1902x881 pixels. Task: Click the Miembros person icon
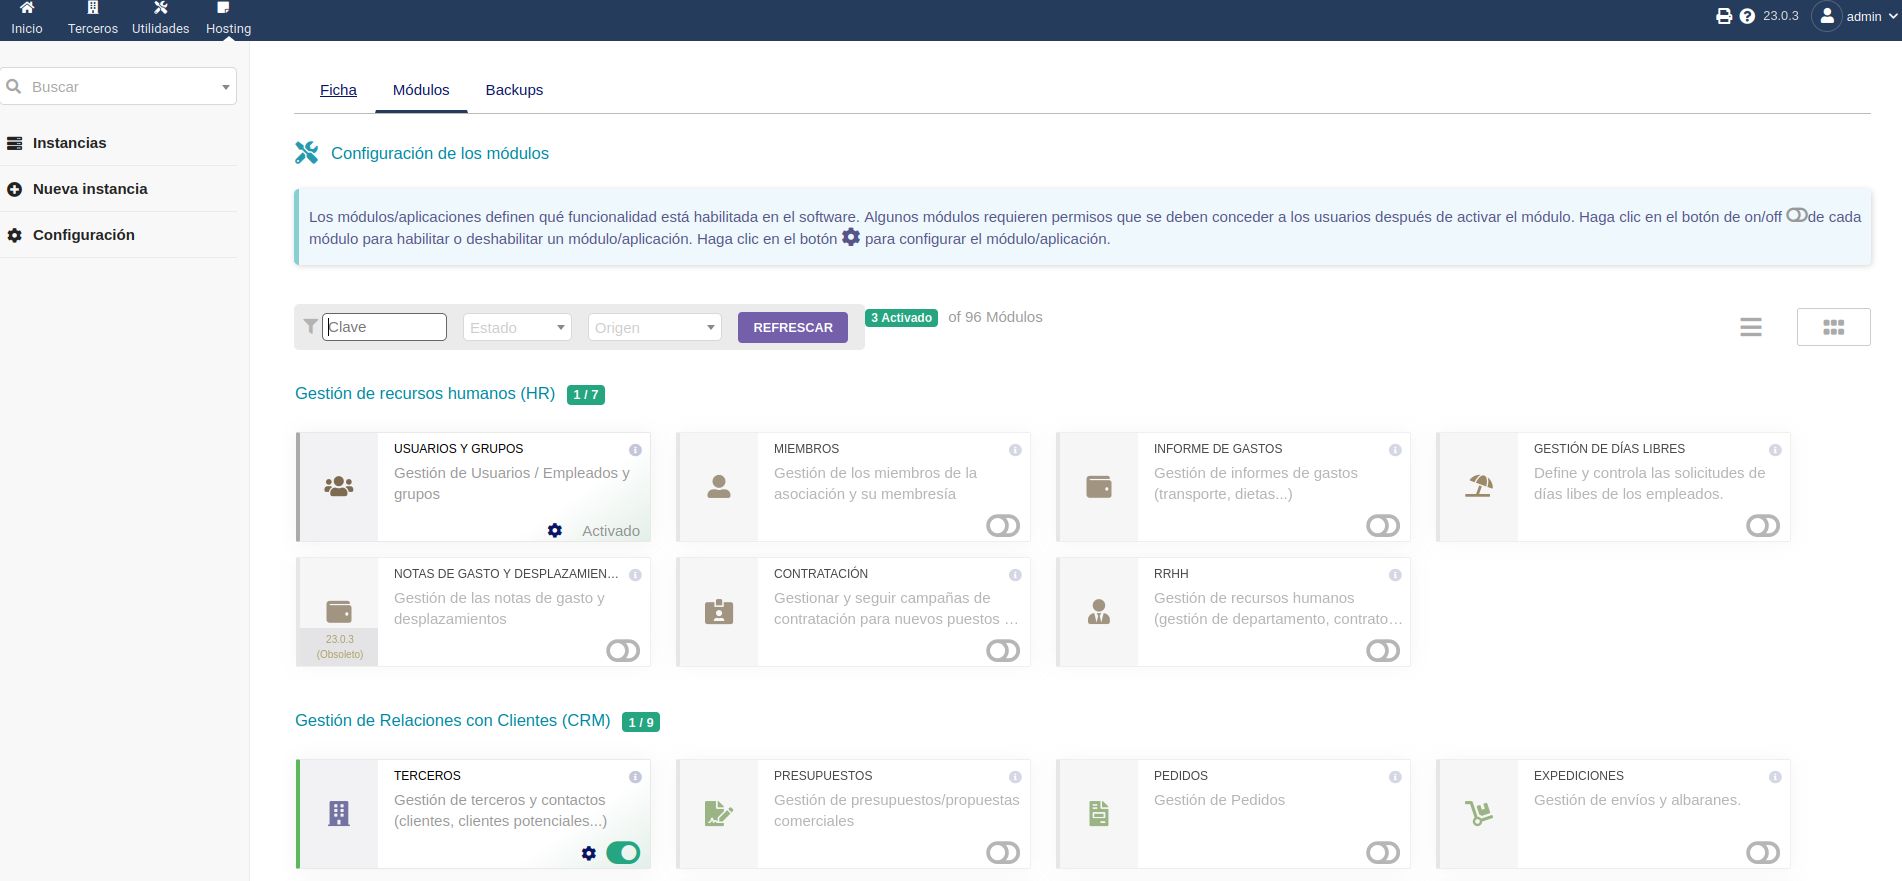pos(719,487)
